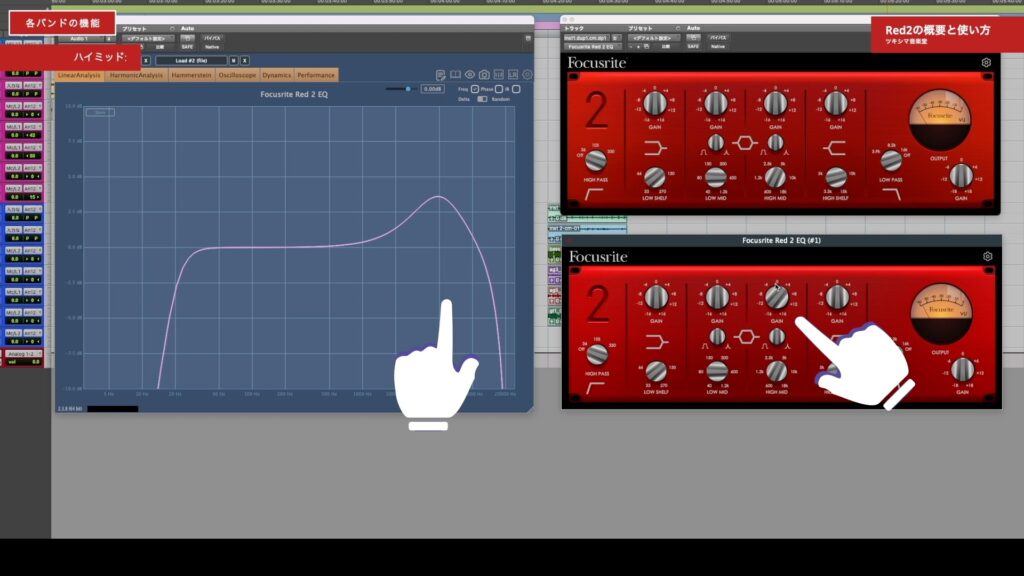Click Low Pass frequency knob in upper plugin
The height and width of the screenshot is (576, 1024).
point(891,160)
